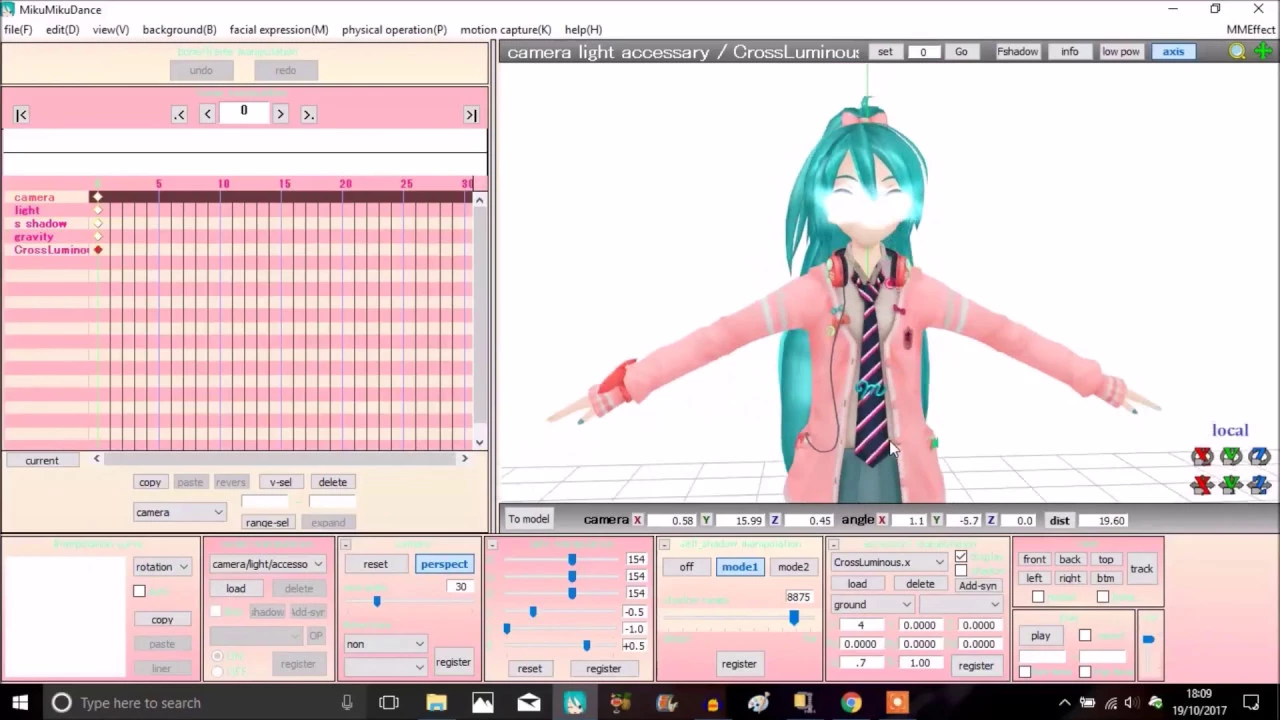Step back one frame arrow
This screenshot has height=720, width=1280.
[x=207, y=115]
